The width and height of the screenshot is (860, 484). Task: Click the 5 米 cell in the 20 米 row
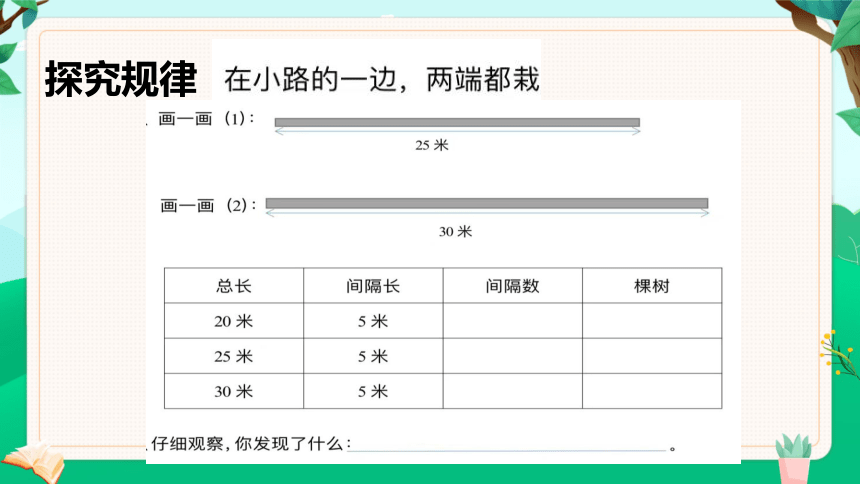373,320
